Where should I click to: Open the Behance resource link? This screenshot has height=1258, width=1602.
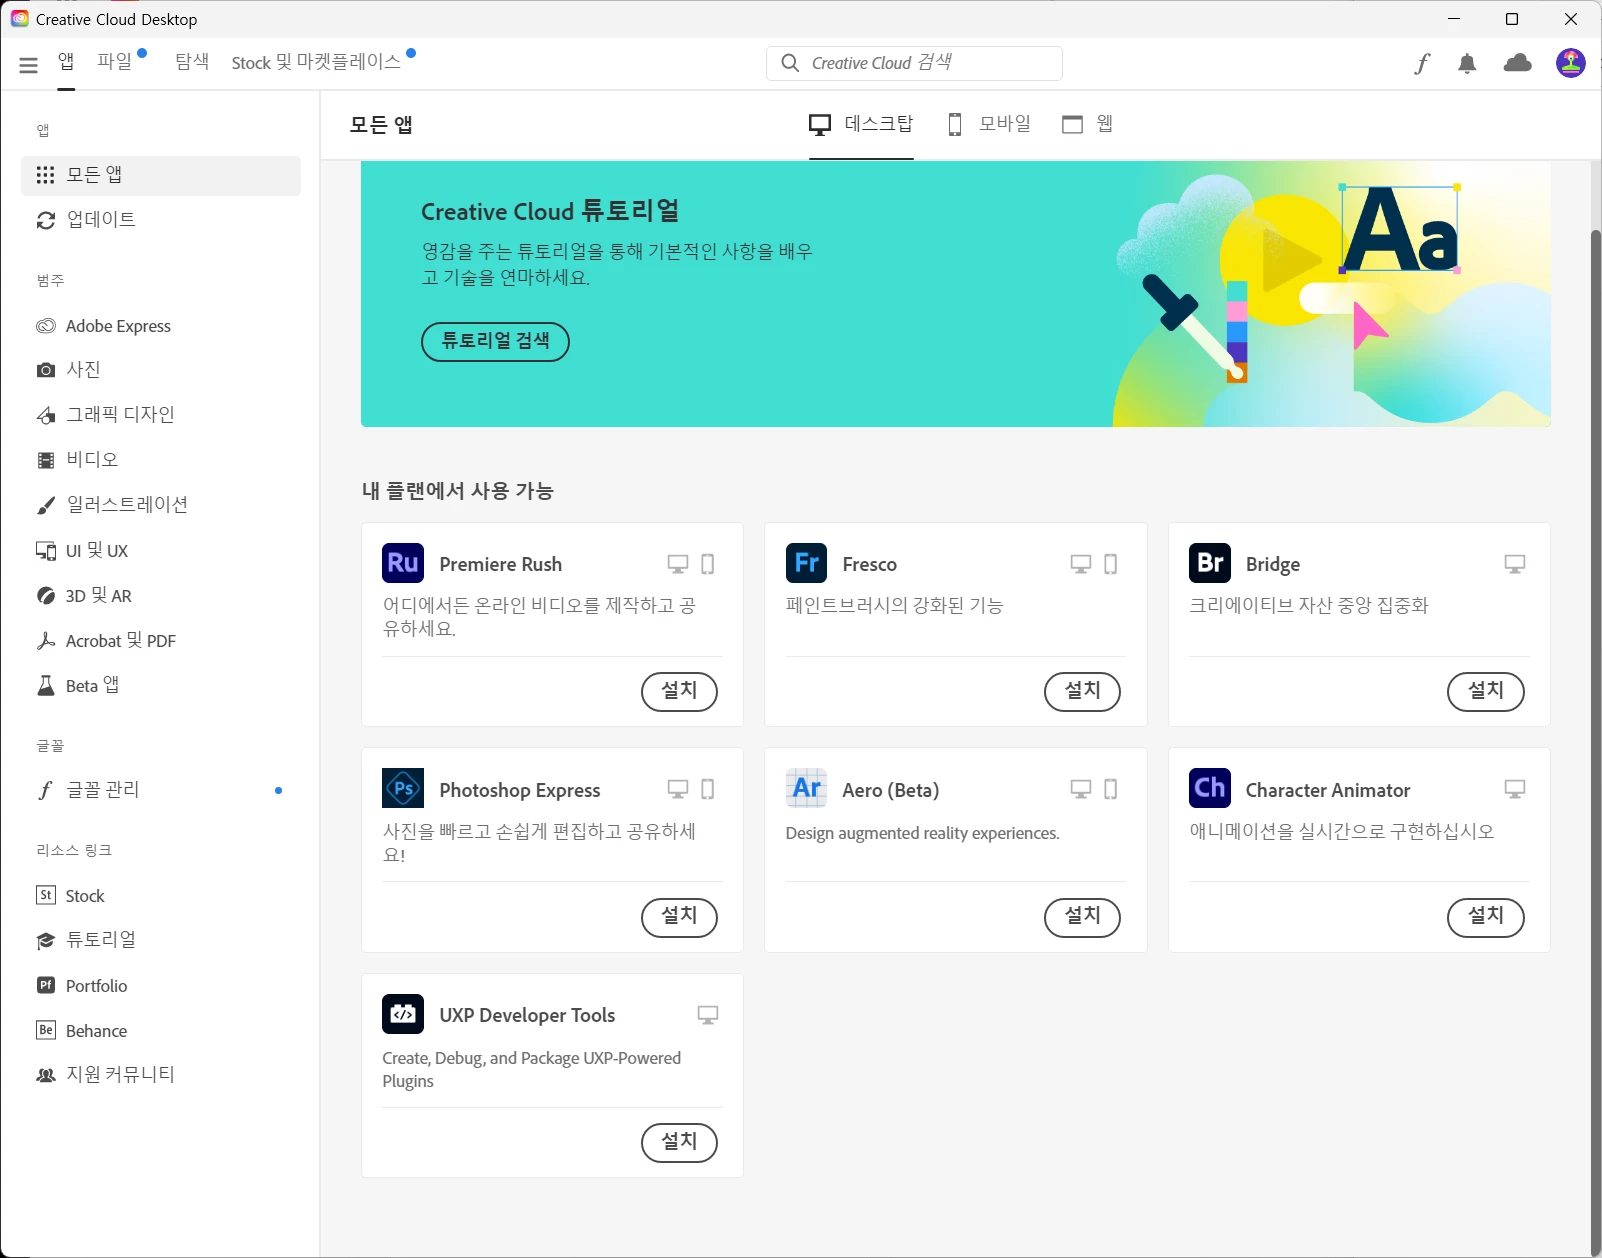pyautogui.click(x=161, y=1031)
